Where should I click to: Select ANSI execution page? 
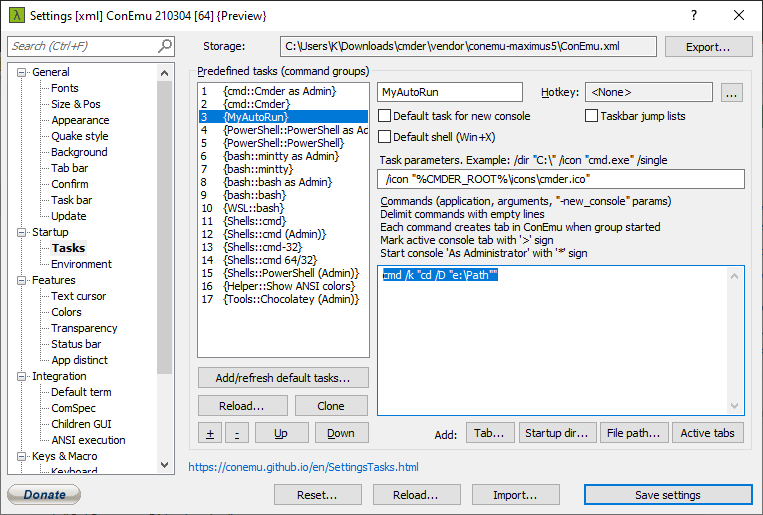click(x=88, y=440)
